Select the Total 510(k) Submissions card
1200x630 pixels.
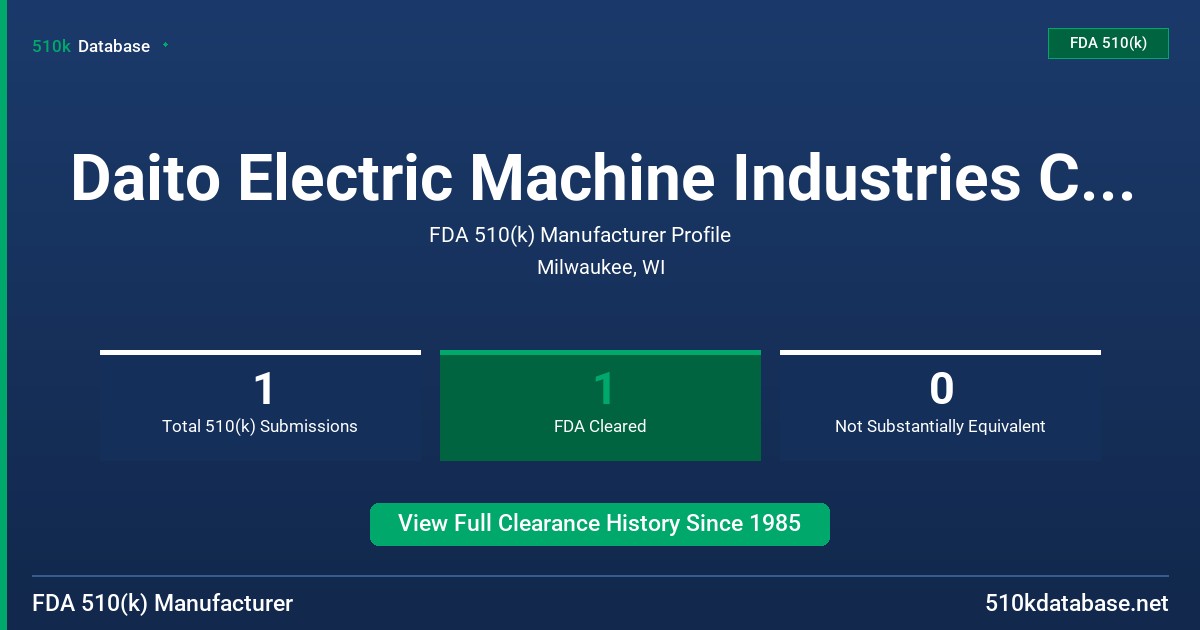[x=260, y=406]
